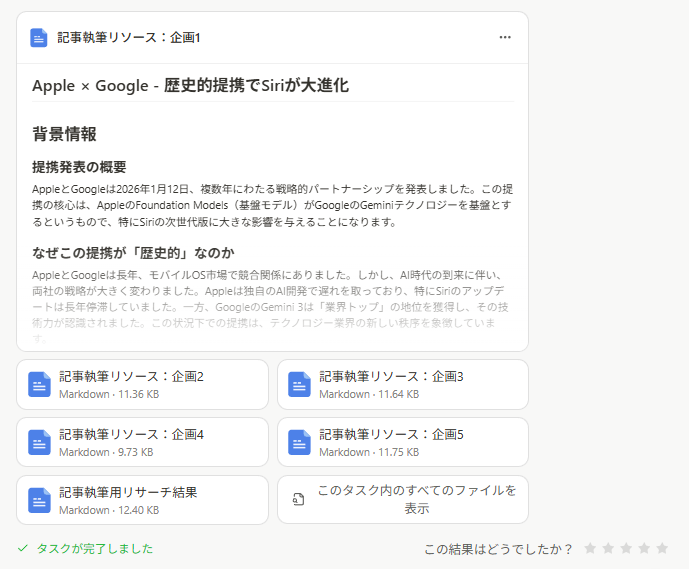689x569 pixels.
Task: Click the file icon for 記事執筆リソース:企画5
Action: [x=299, y=443]
